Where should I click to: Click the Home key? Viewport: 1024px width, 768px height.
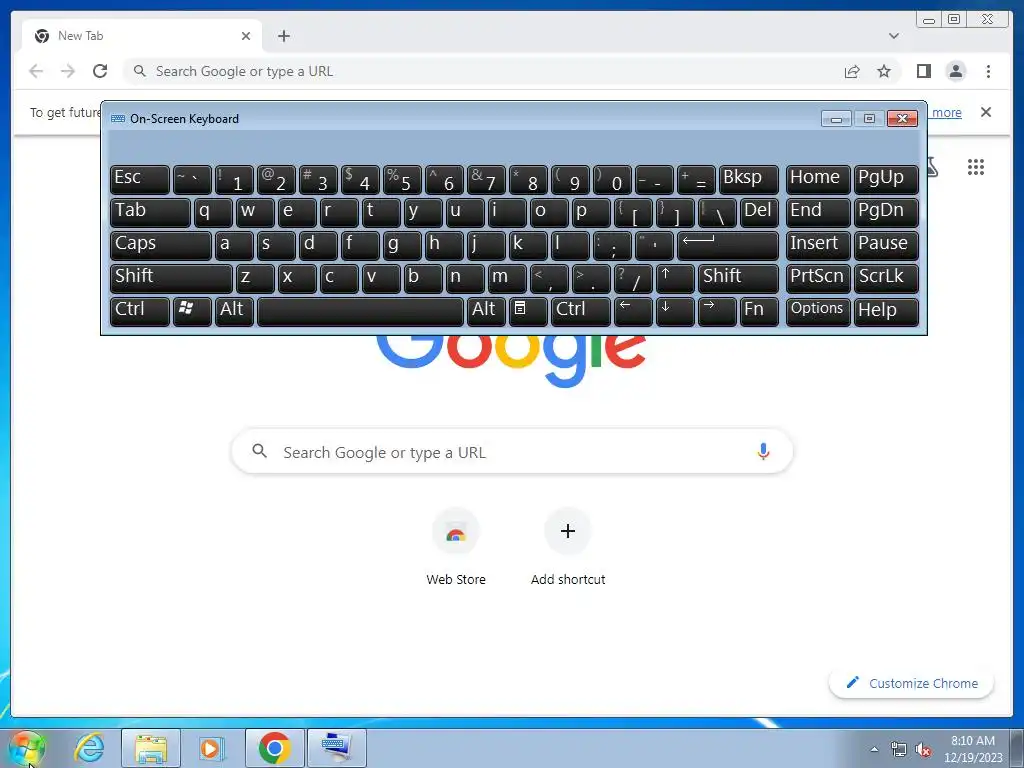818,179
